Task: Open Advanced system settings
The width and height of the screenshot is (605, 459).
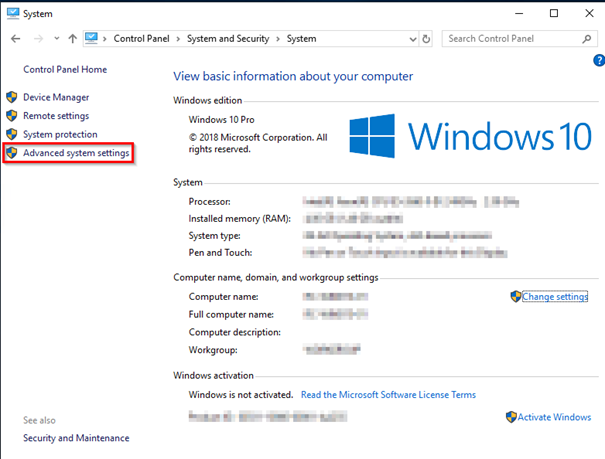Action: (x=75, y=153)
